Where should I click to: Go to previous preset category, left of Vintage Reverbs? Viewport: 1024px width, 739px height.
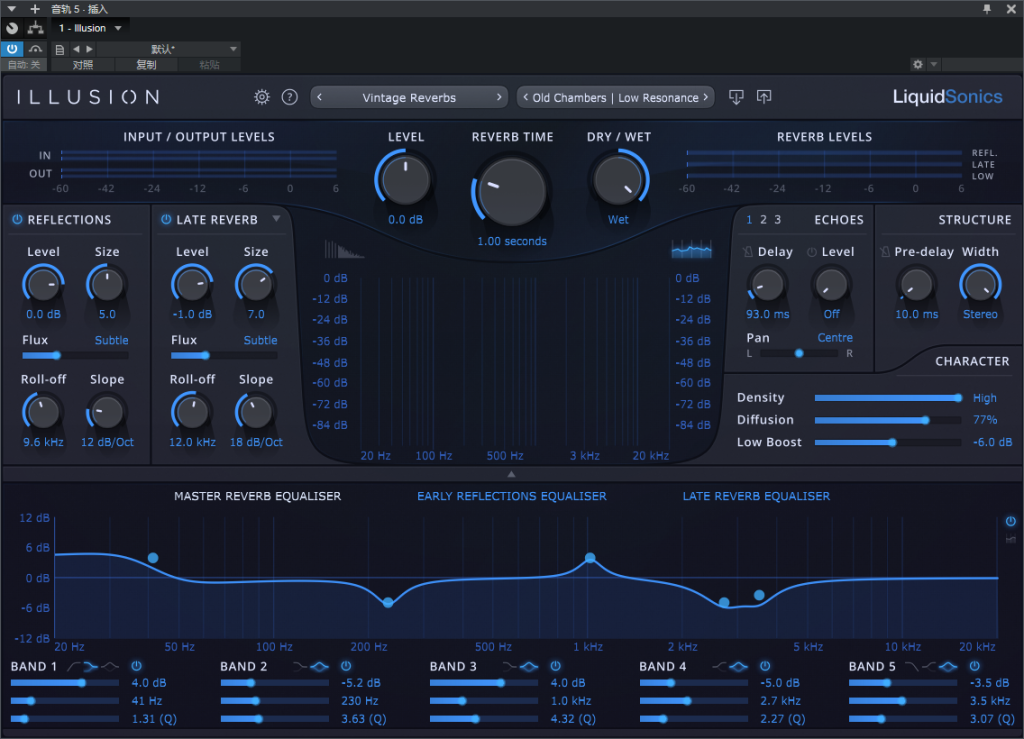[x=319, y=97]
